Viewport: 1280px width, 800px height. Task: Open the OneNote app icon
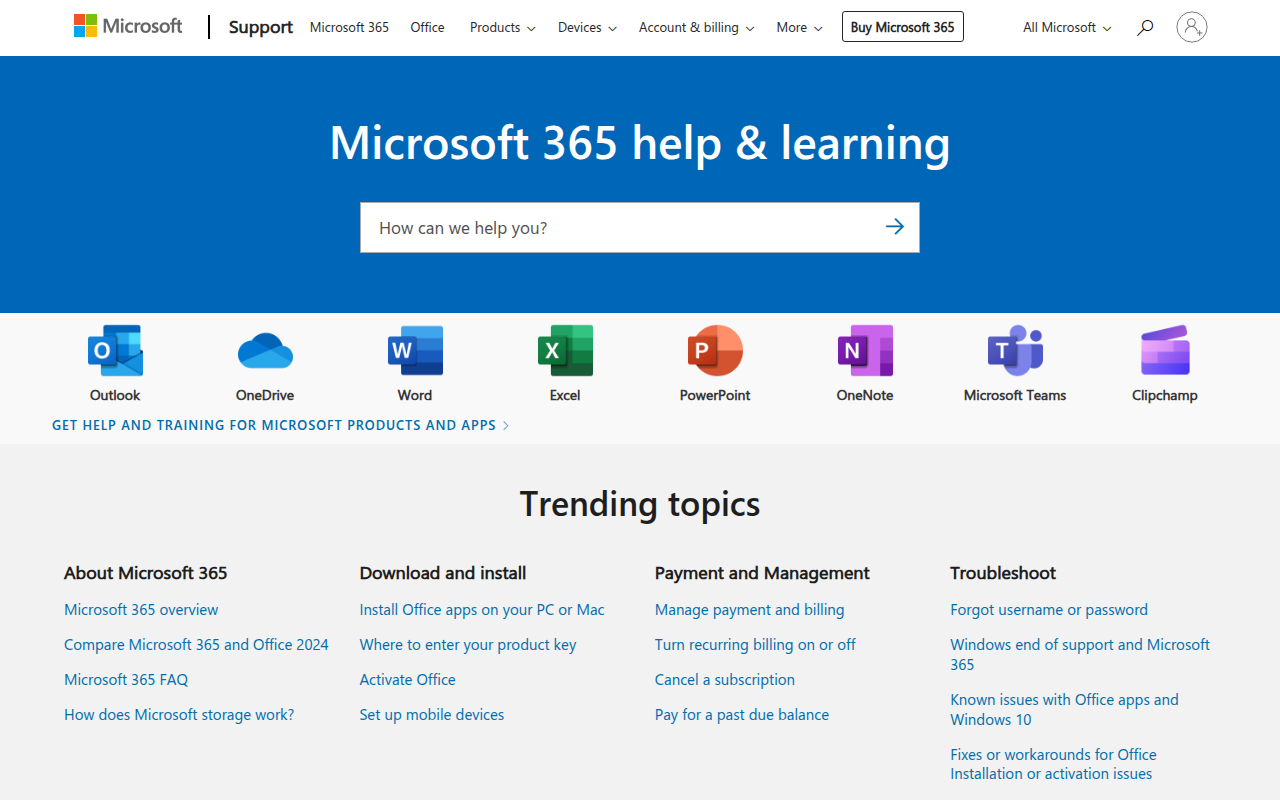pyautogui.click(x=865, y=350)
